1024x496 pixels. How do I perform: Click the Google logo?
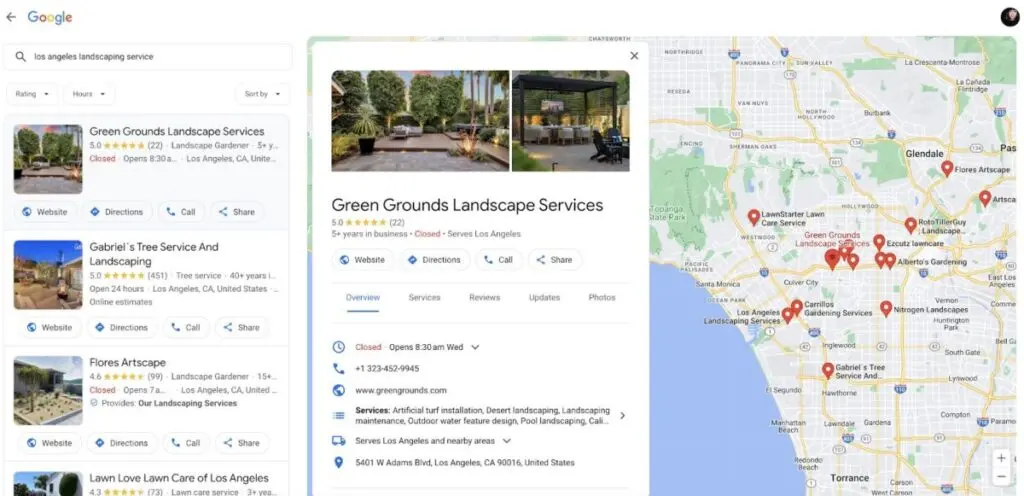[x=50, y=18]
